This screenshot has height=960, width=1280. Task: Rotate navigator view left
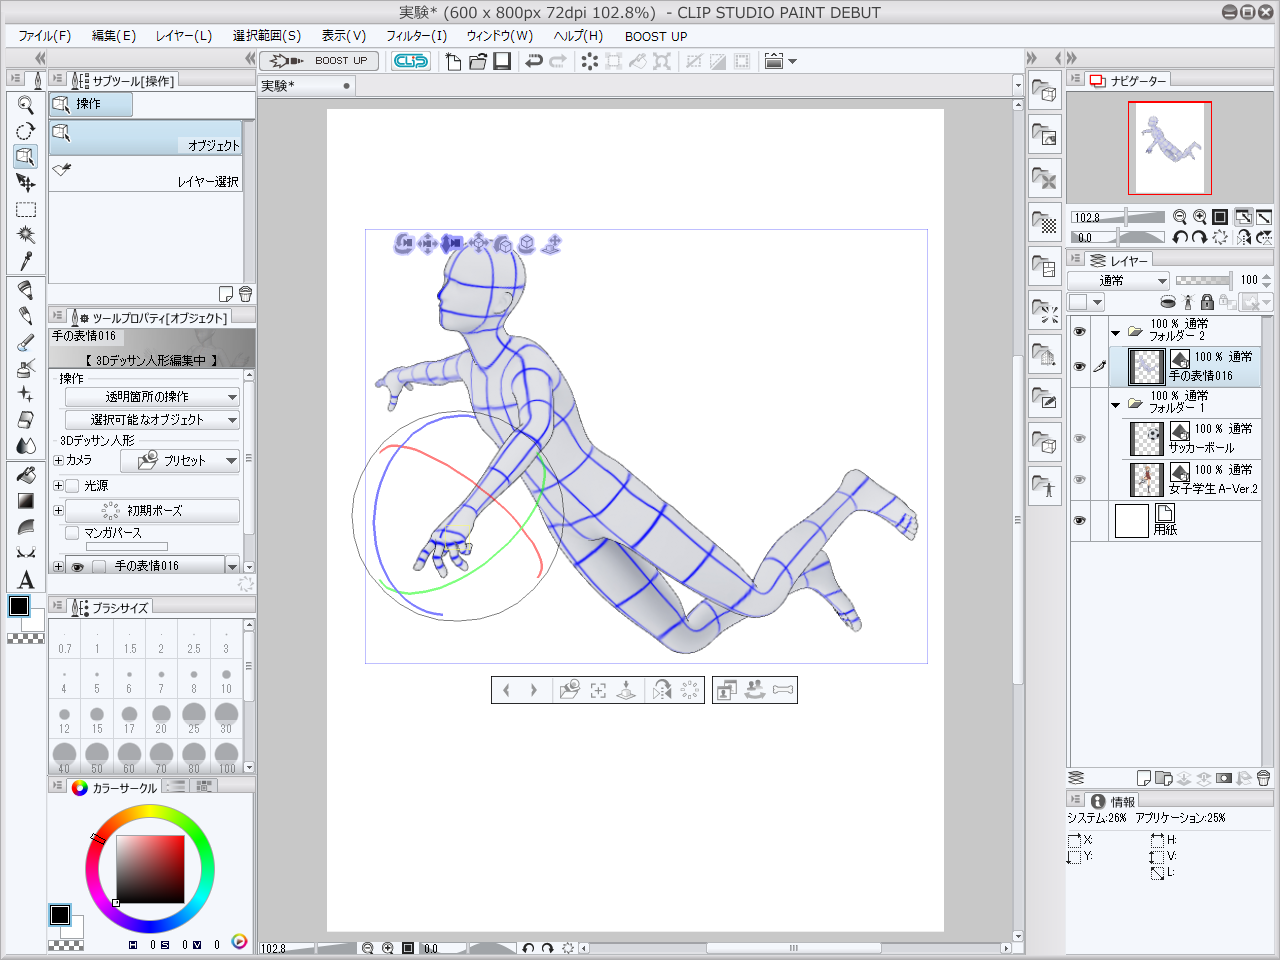tap(1180, 237)
